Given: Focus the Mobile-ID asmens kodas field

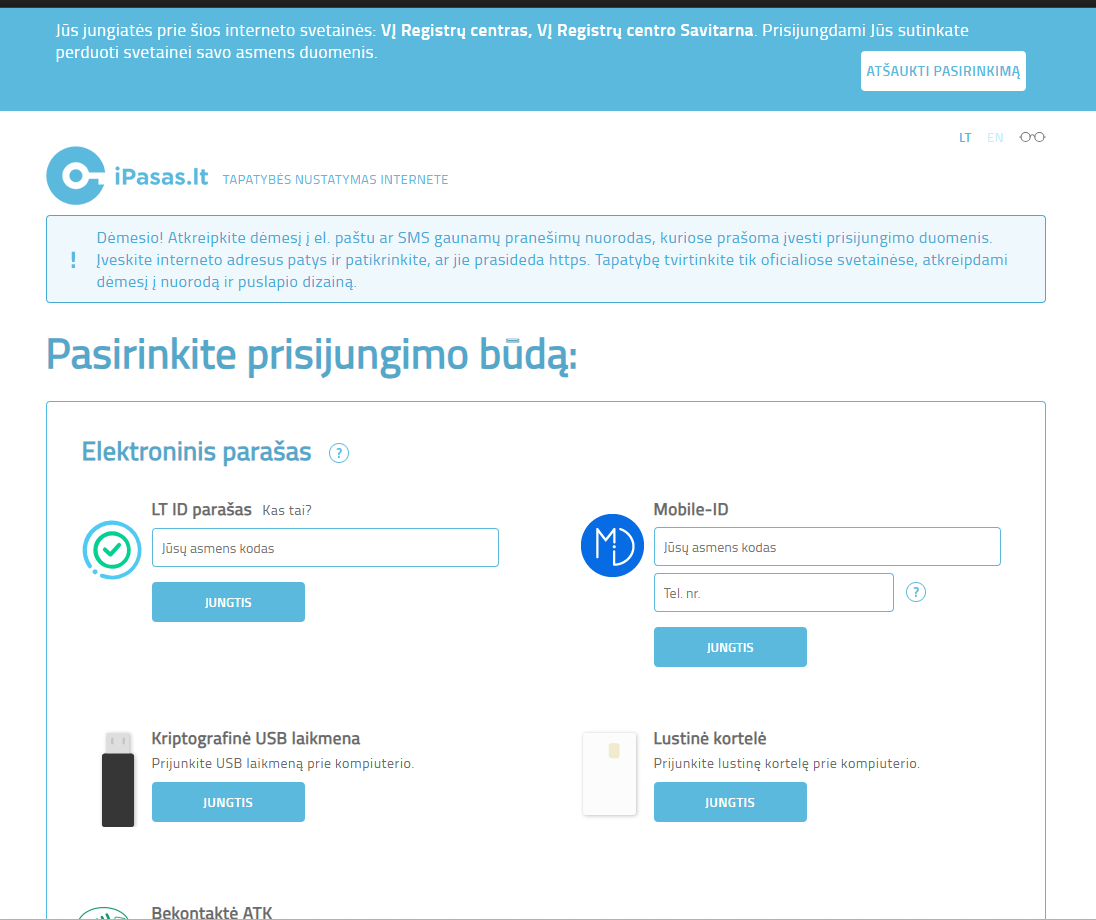Looking at the screenshot, I should tap(827, 547).
